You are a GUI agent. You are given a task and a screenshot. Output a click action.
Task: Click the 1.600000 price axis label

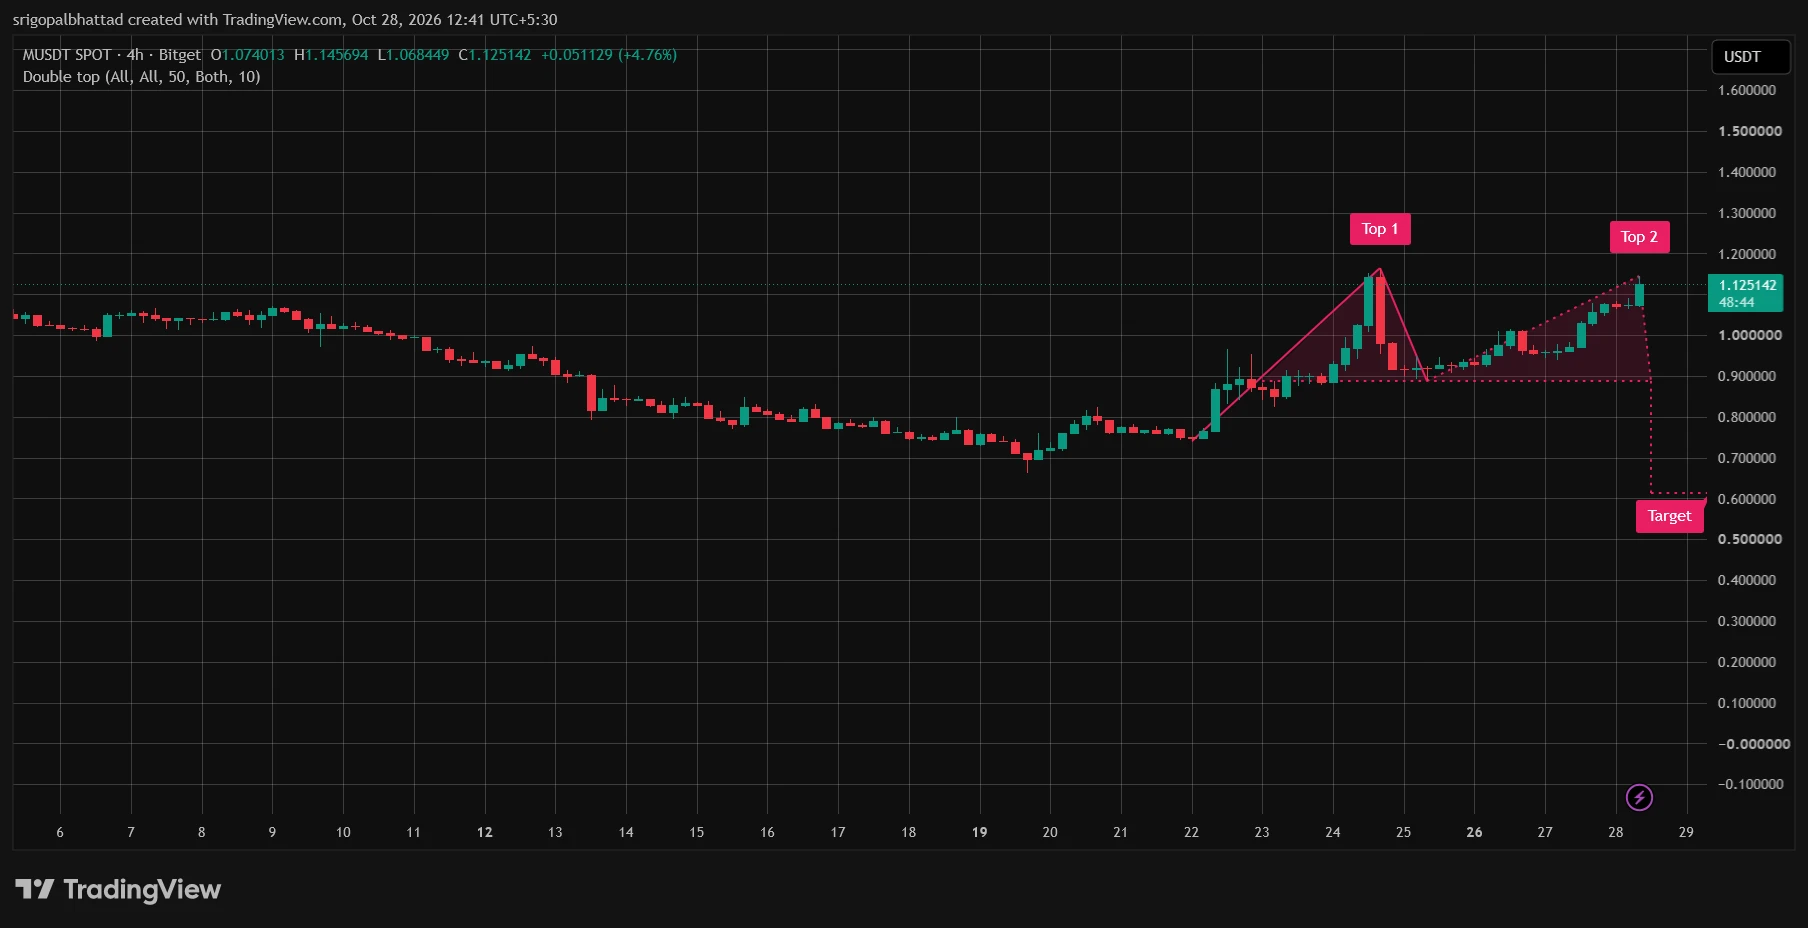tap(1747, 90)
